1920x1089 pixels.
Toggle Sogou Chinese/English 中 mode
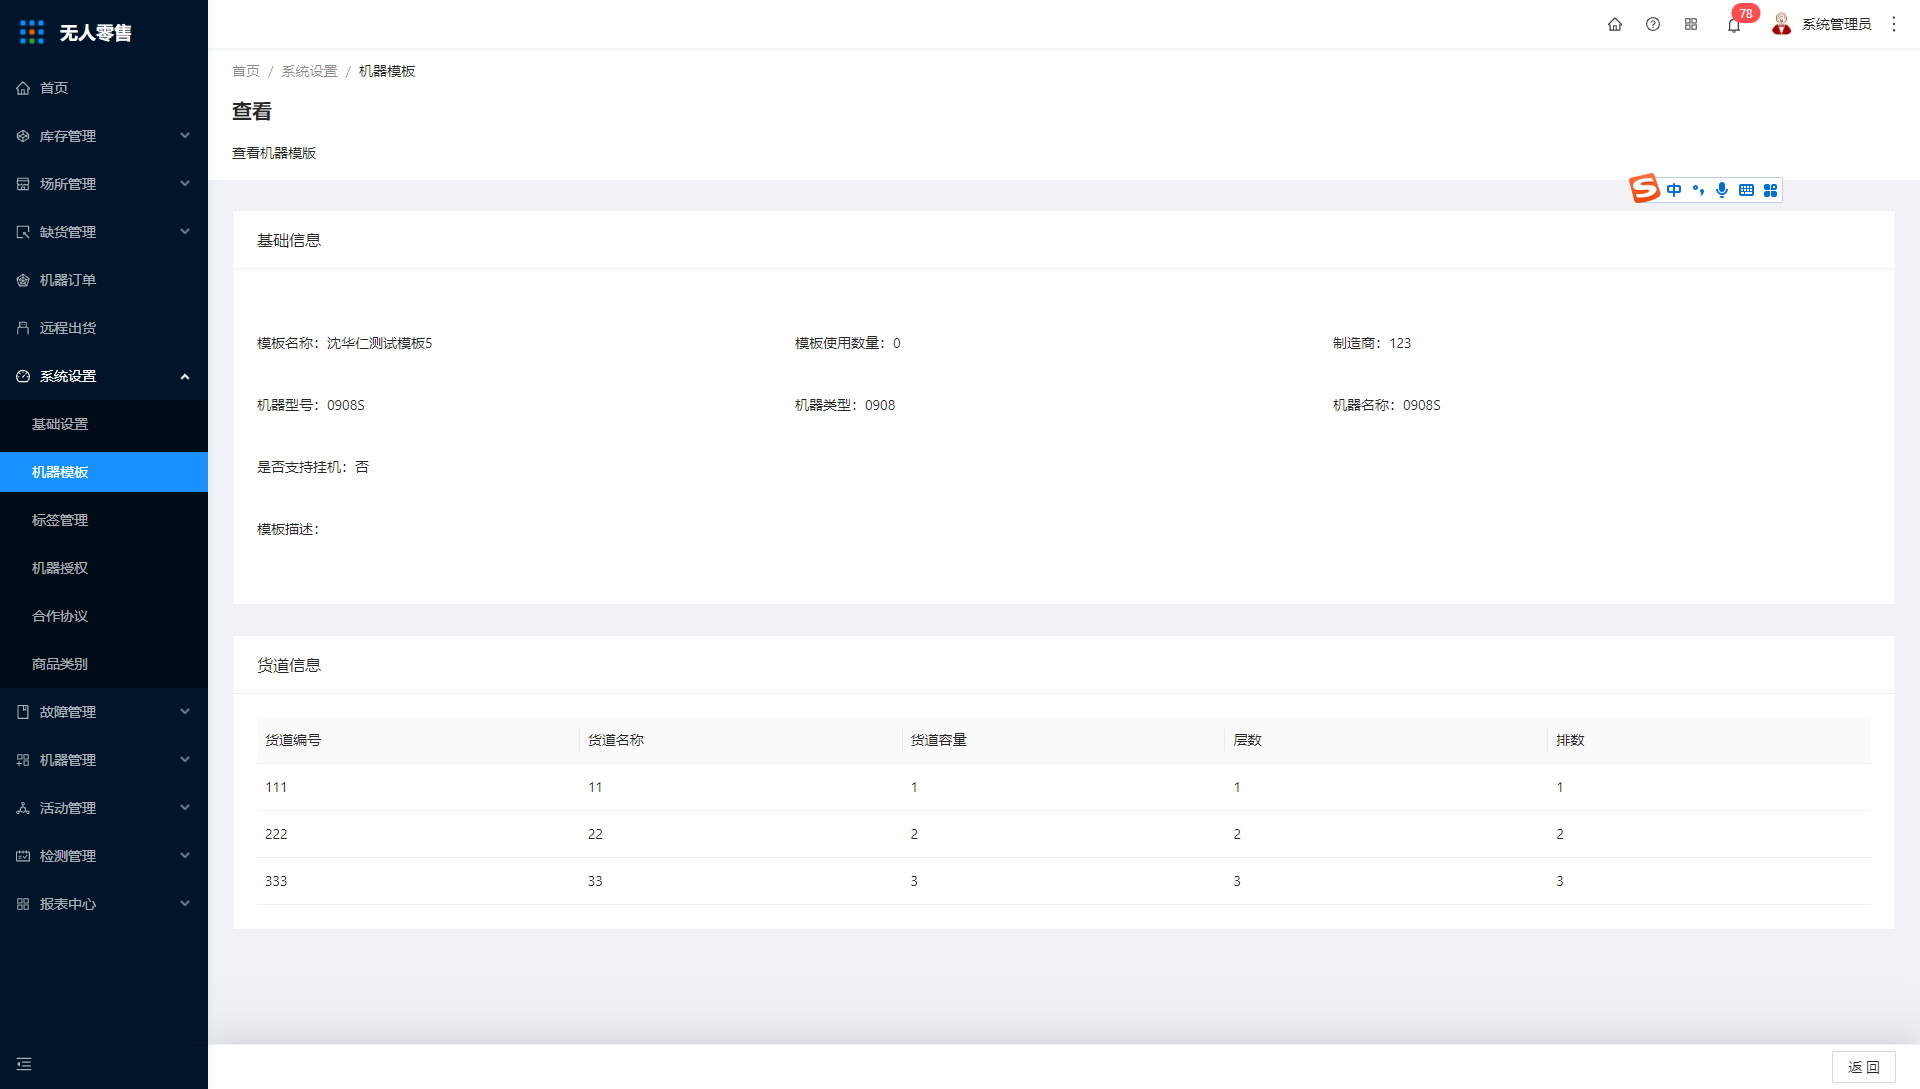[1674, 190]
